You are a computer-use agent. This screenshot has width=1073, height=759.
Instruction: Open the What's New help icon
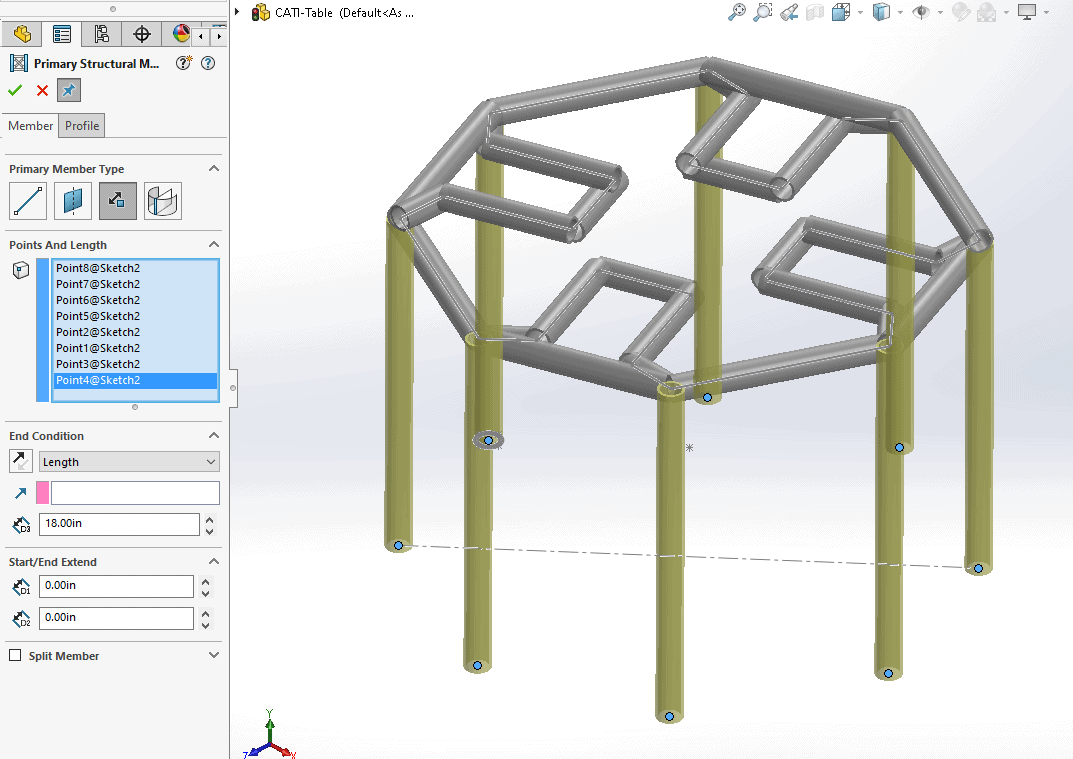tap(183, 63)
